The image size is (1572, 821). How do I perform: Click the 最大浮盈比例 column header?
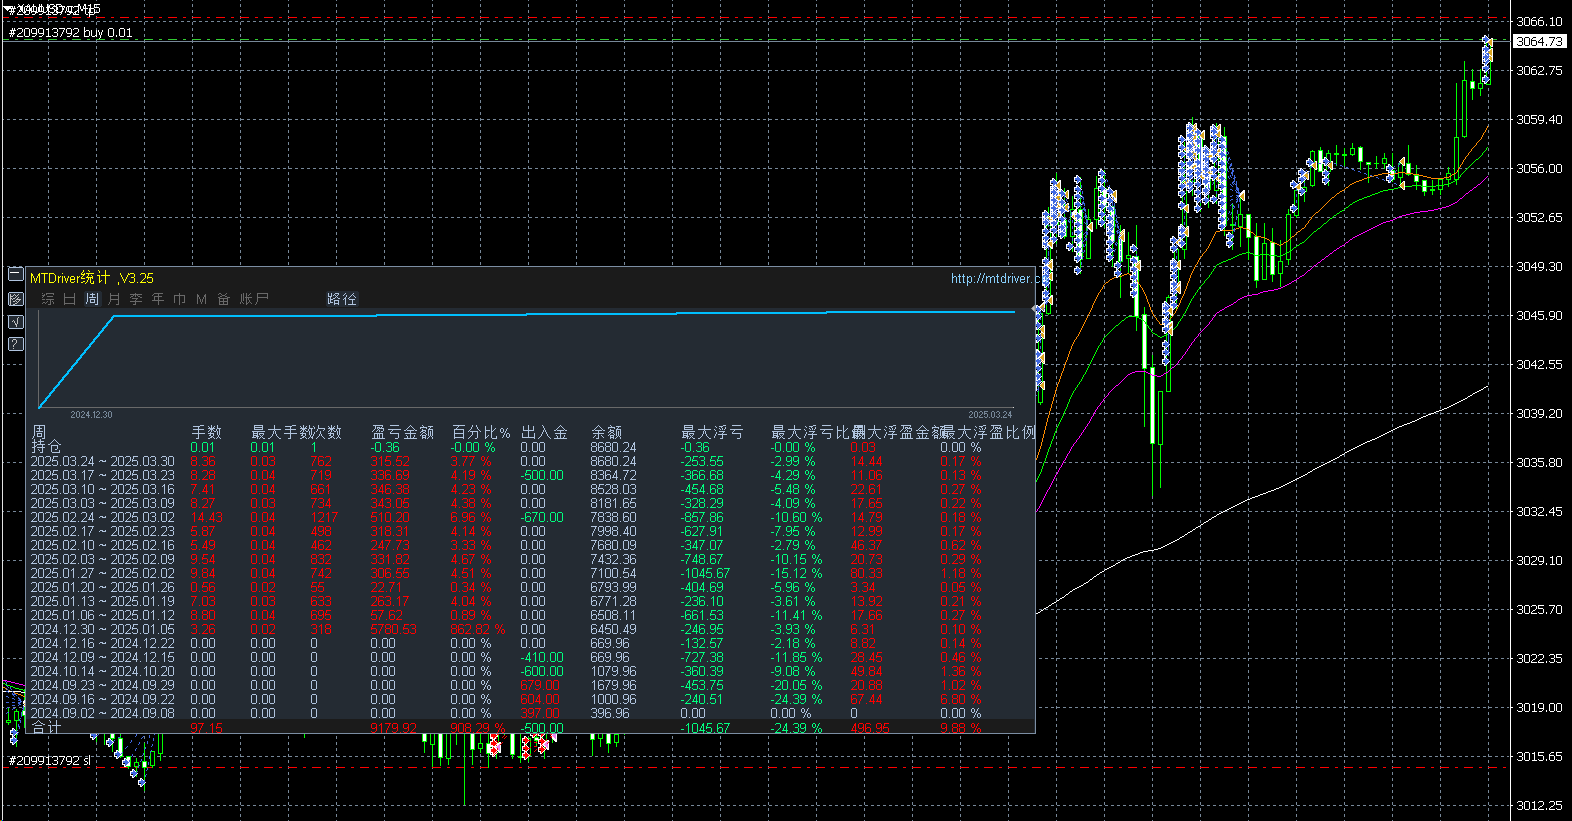tap(988, 432)
